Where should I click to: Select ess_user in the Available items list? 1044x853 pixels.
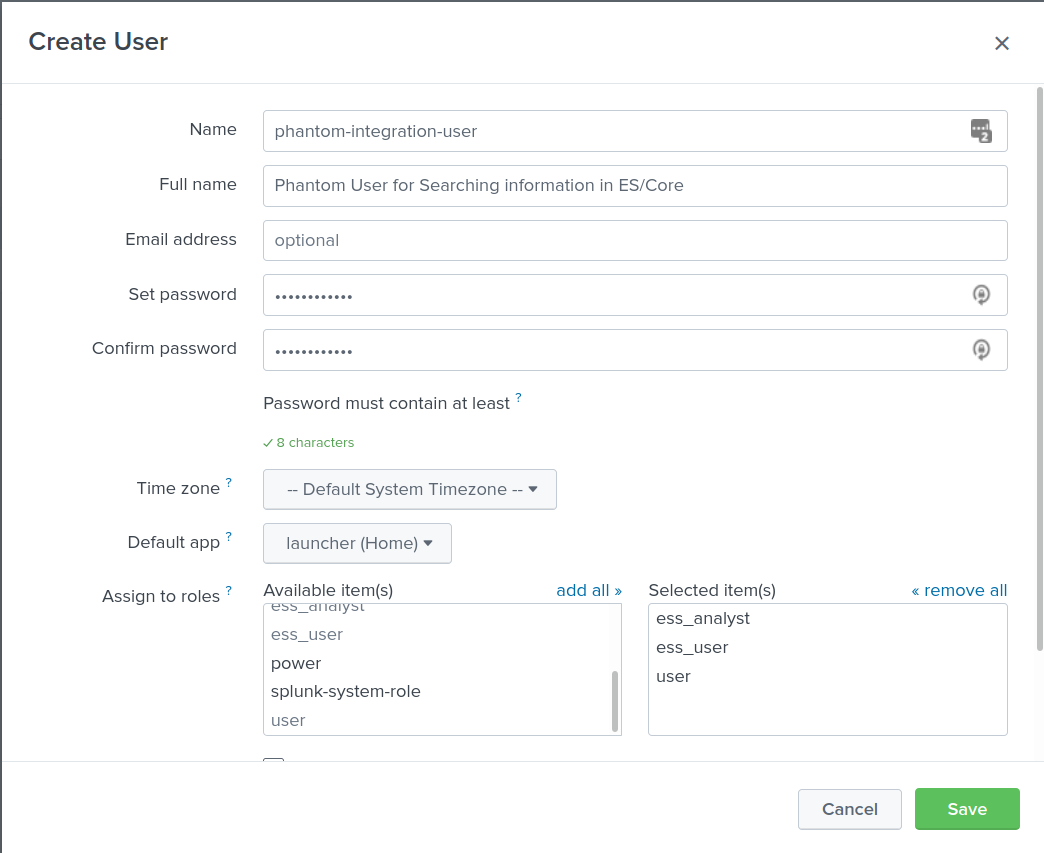[x=306, y=634]
